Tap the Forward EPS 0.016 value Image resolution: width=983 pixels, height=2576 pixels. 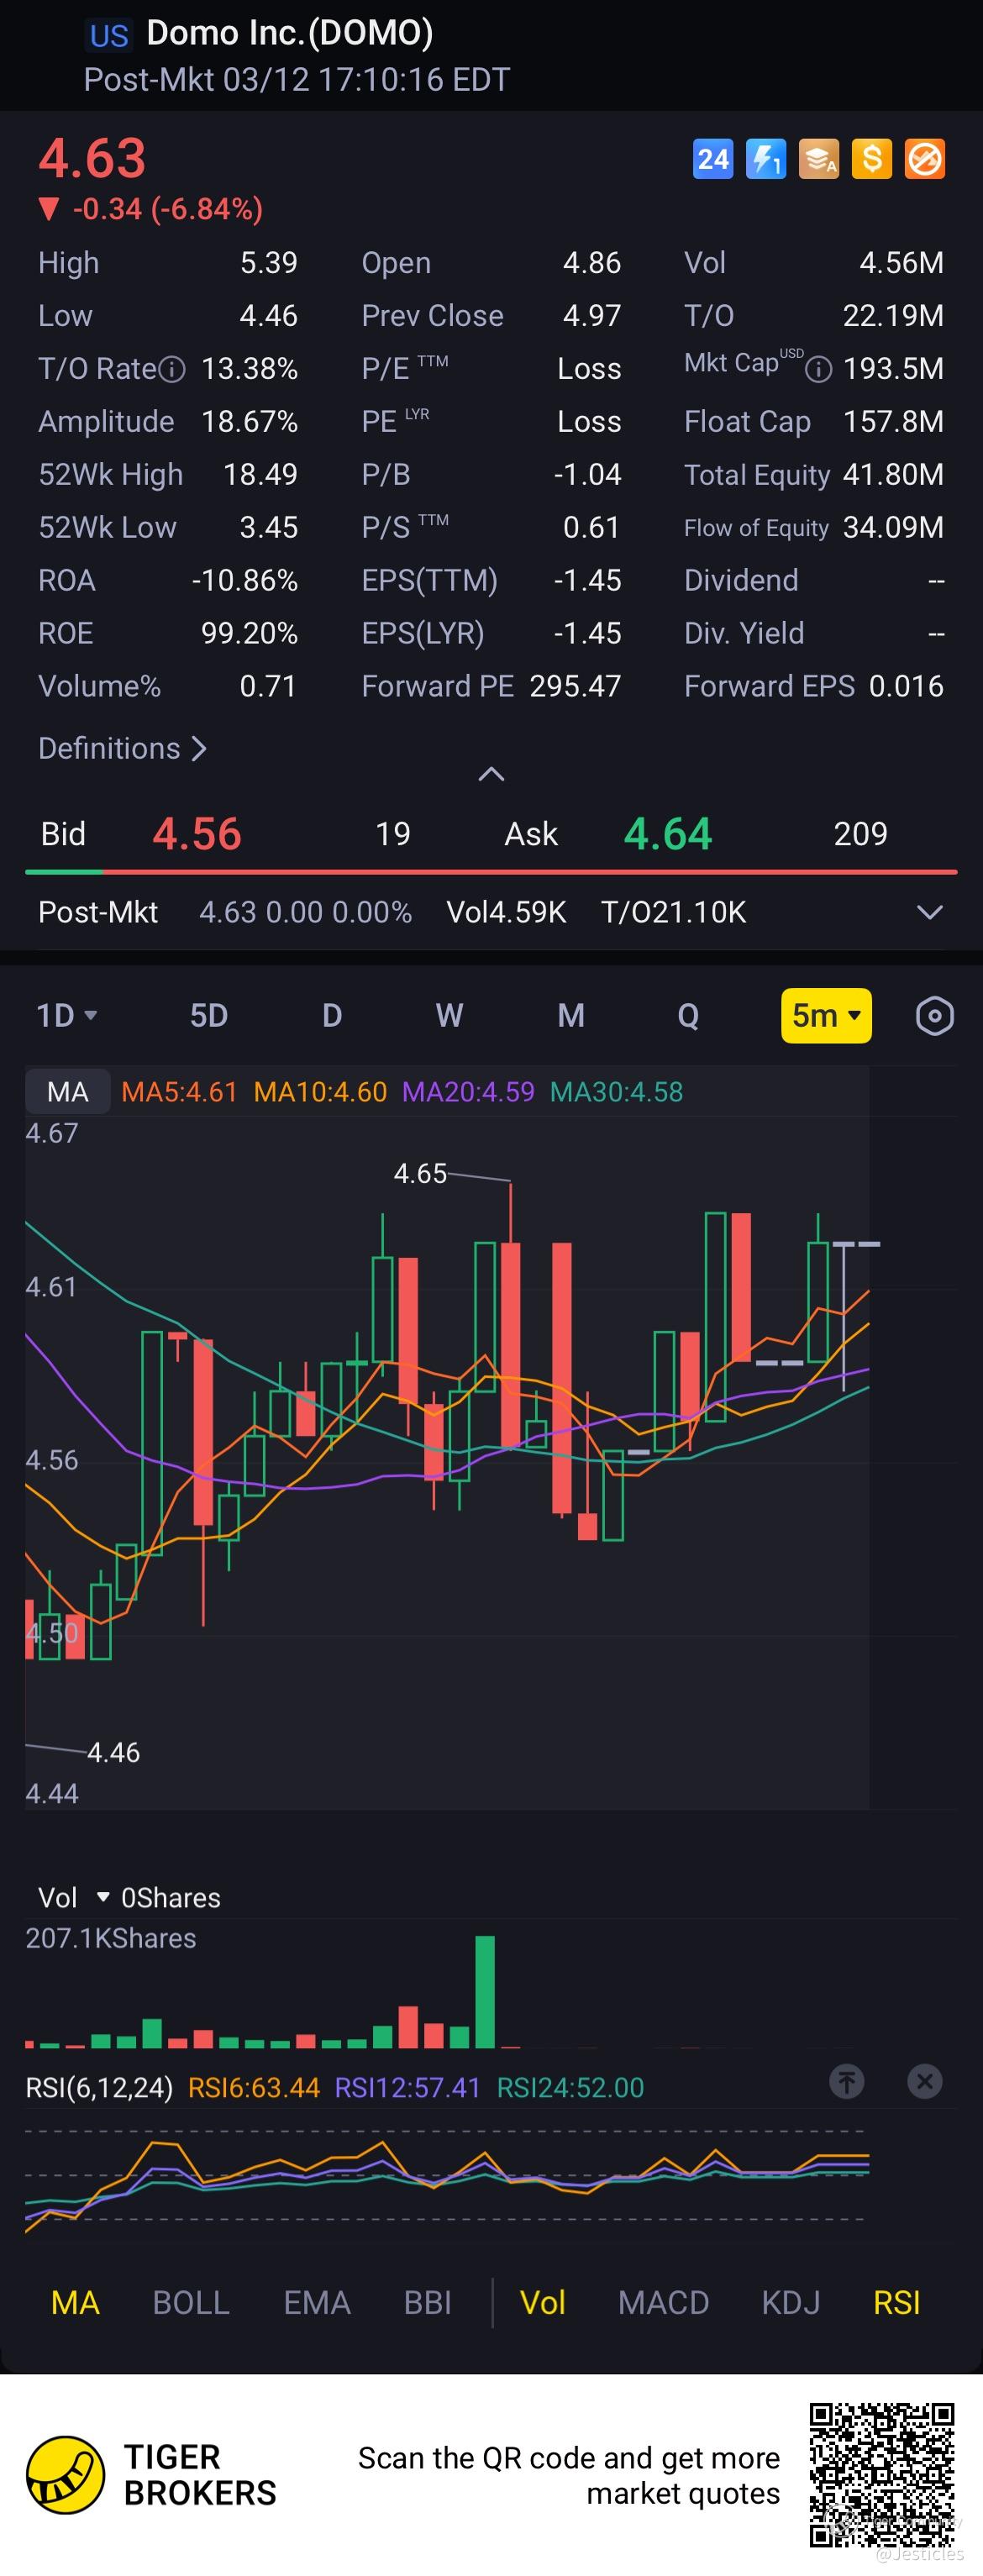coord(906,686)
